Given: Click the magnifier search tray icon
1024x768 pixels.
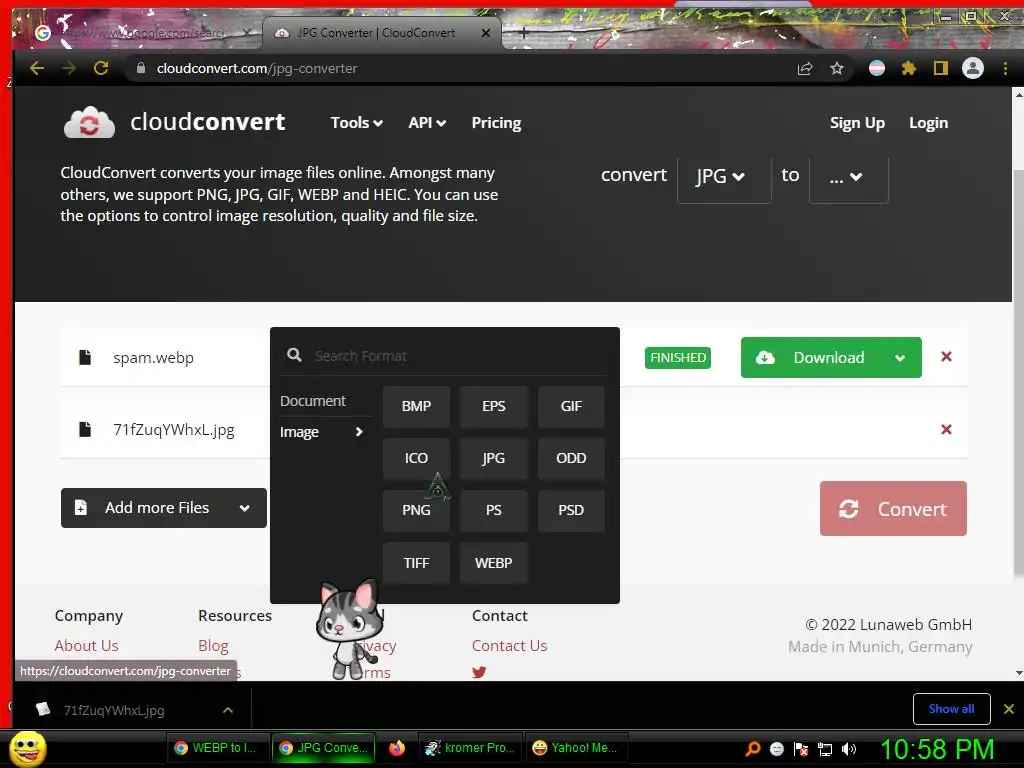Looking at the screenshot, I should [753, 749].
